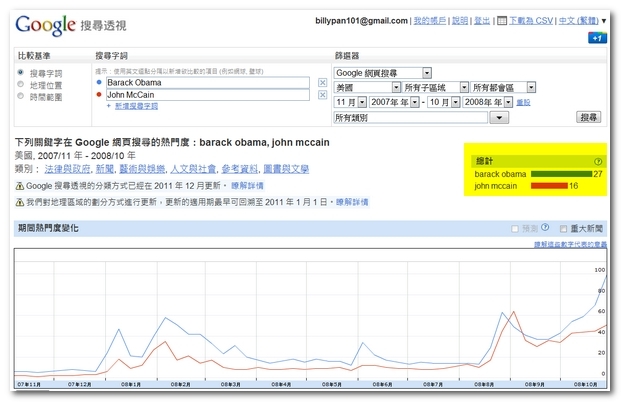Click the link above chart's top-right corner

point(570,244)
